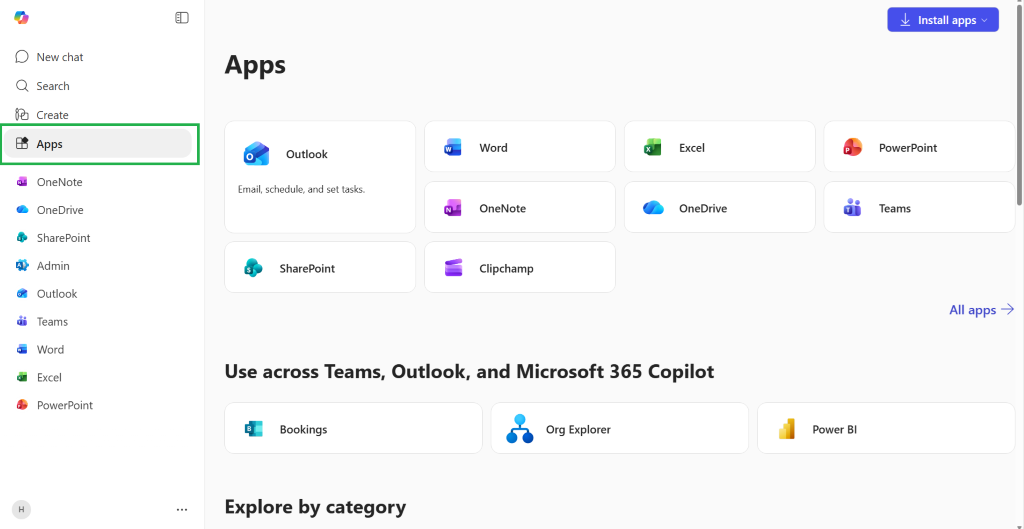Select Apps in the sidebar

(x=98, y=144)
